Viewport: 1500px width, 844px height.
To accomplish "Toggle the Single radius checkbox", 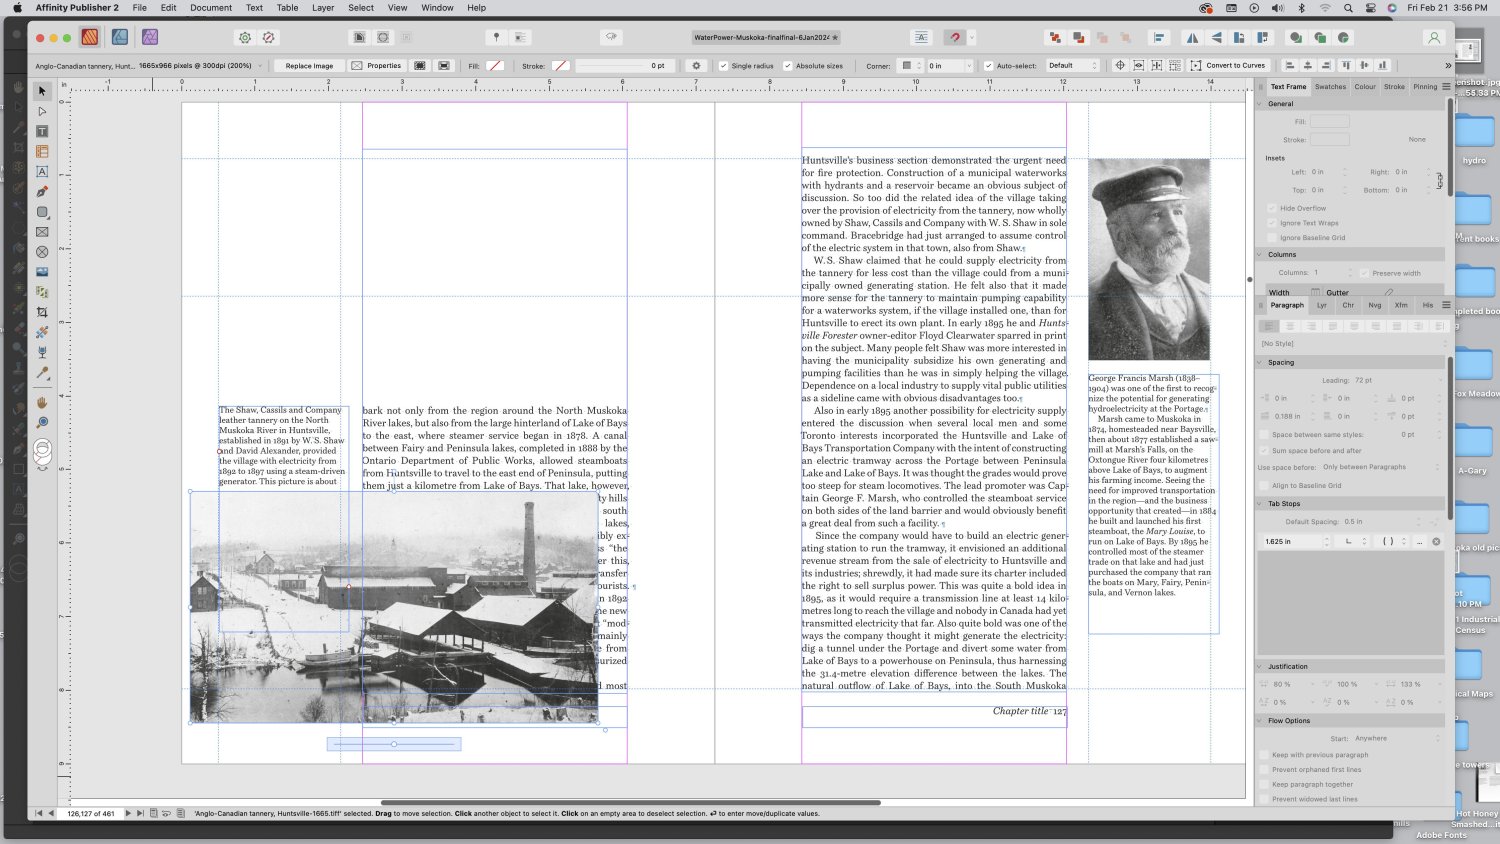I will (x=723, y=65).
